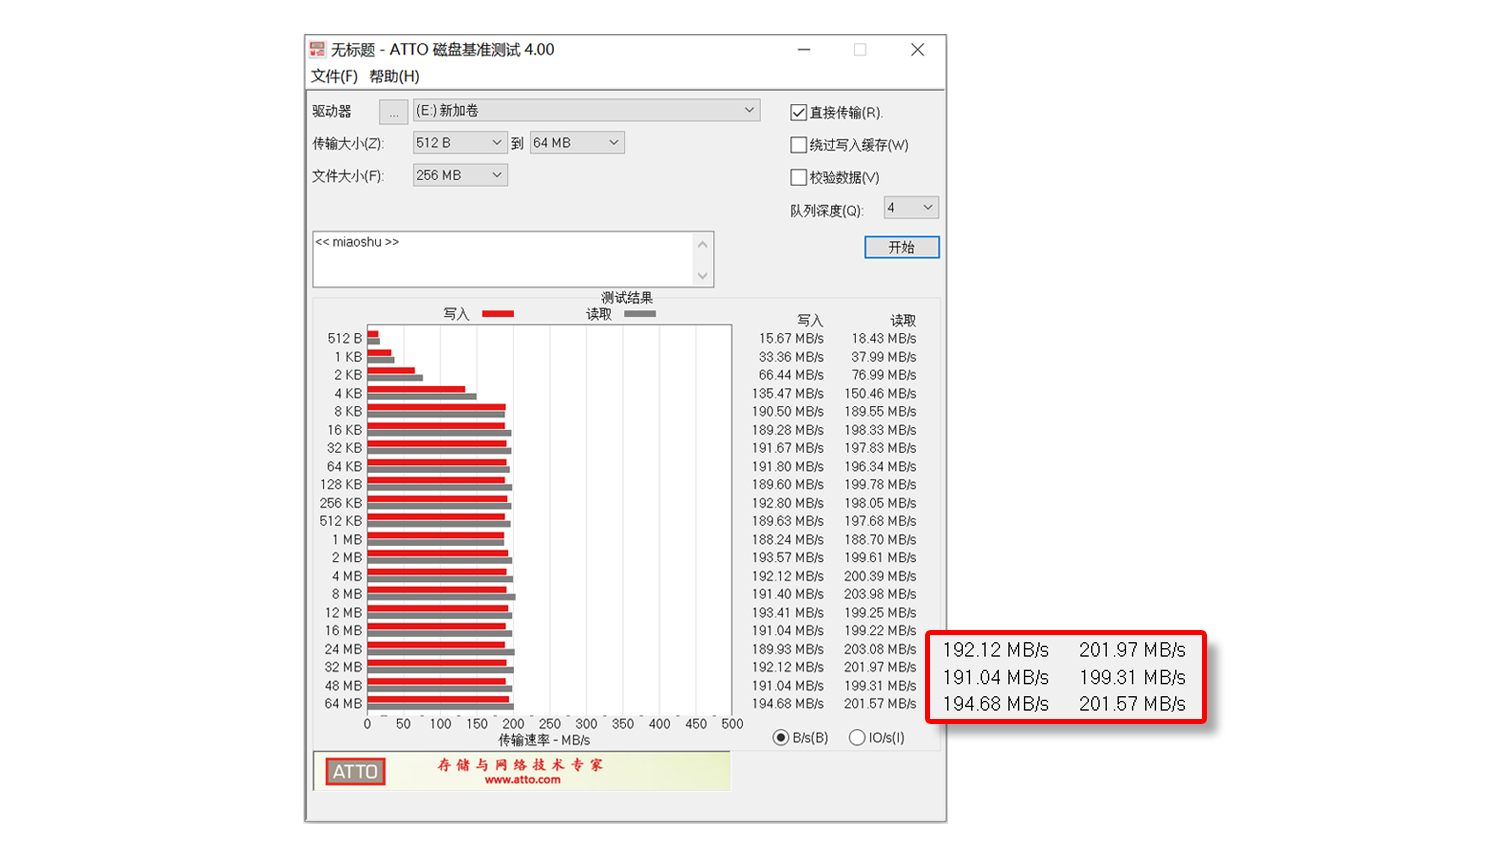Click the write value "193.41 MB/s"

(x=788, y=613)
